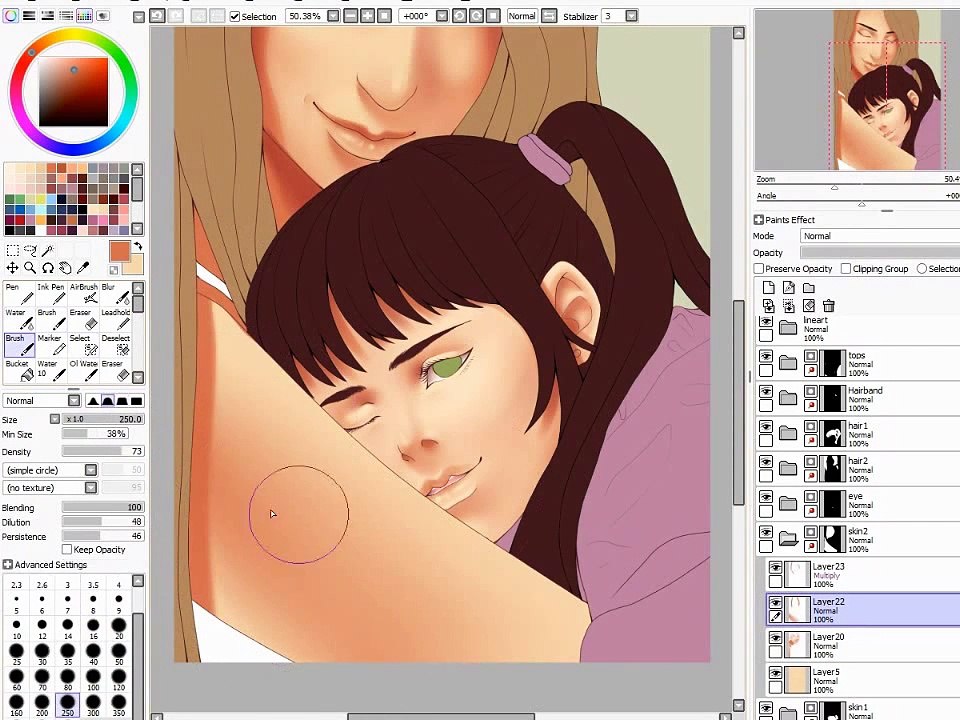
Task: Create a new layer set folder
Action: point(809,287)
